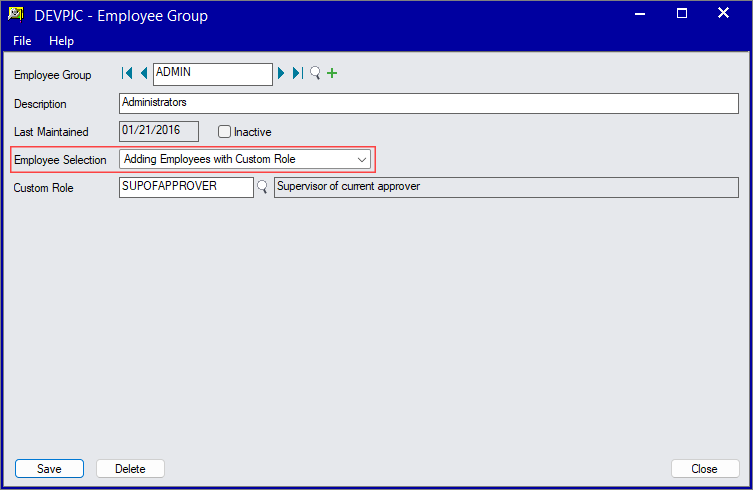Click the Supervisor of current approver text box
This screenshot has height=490, width=753.
pos(506,187)
